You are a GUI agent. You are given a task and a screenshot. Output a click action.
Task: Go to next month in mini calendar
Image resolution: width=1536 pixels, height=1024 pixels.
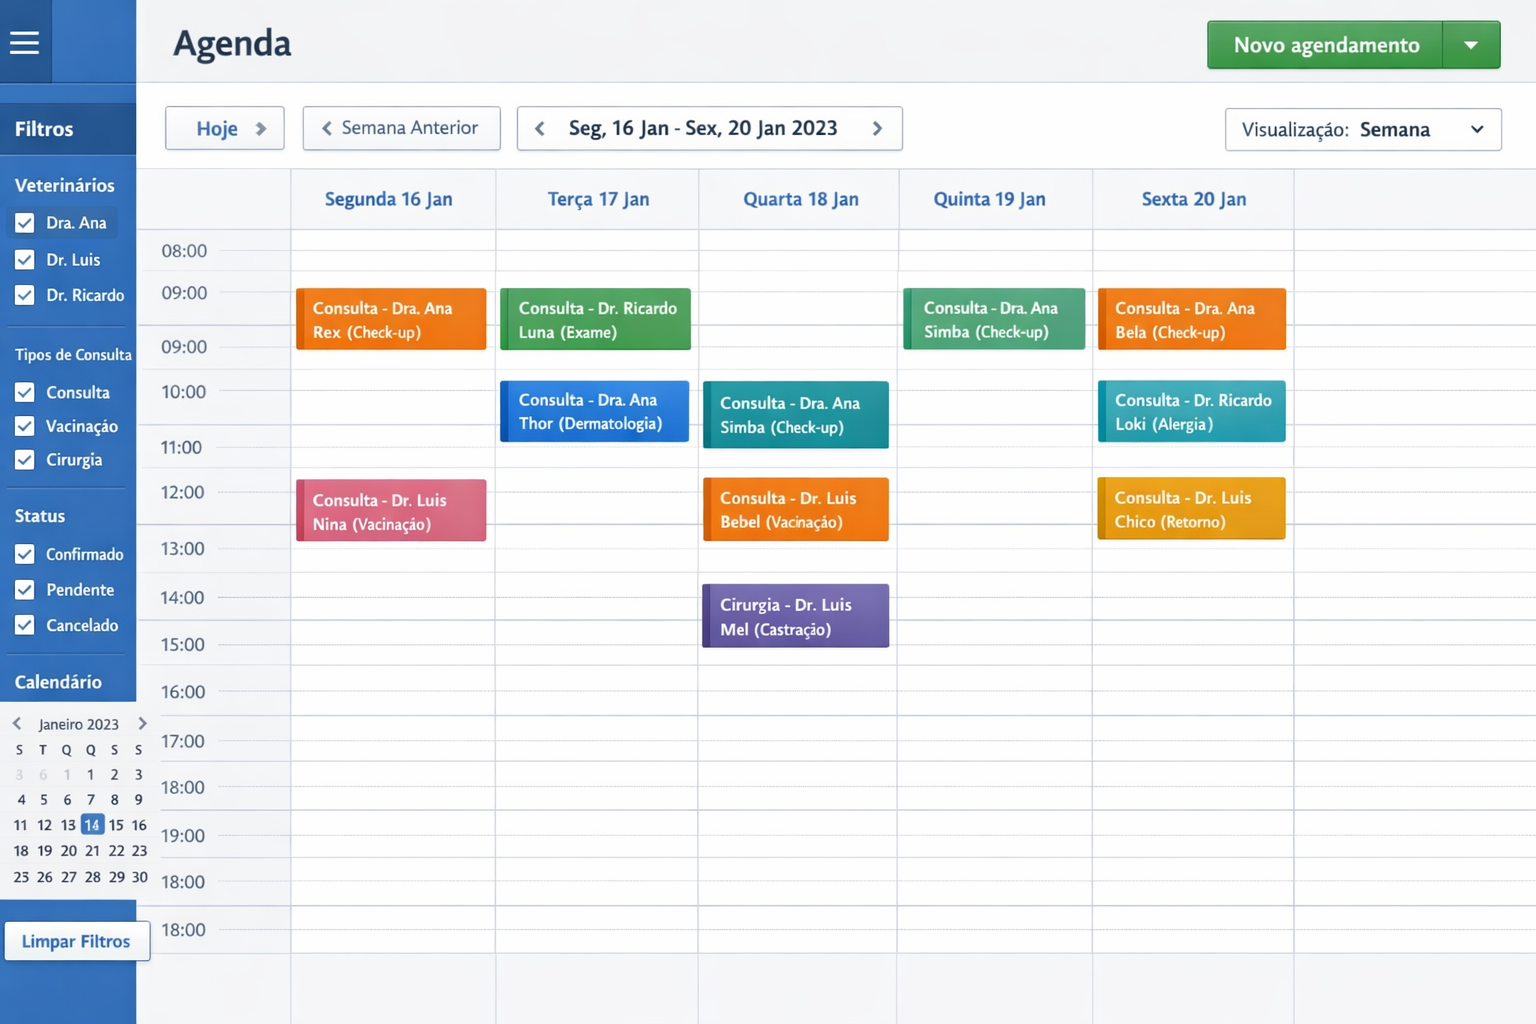142,723
